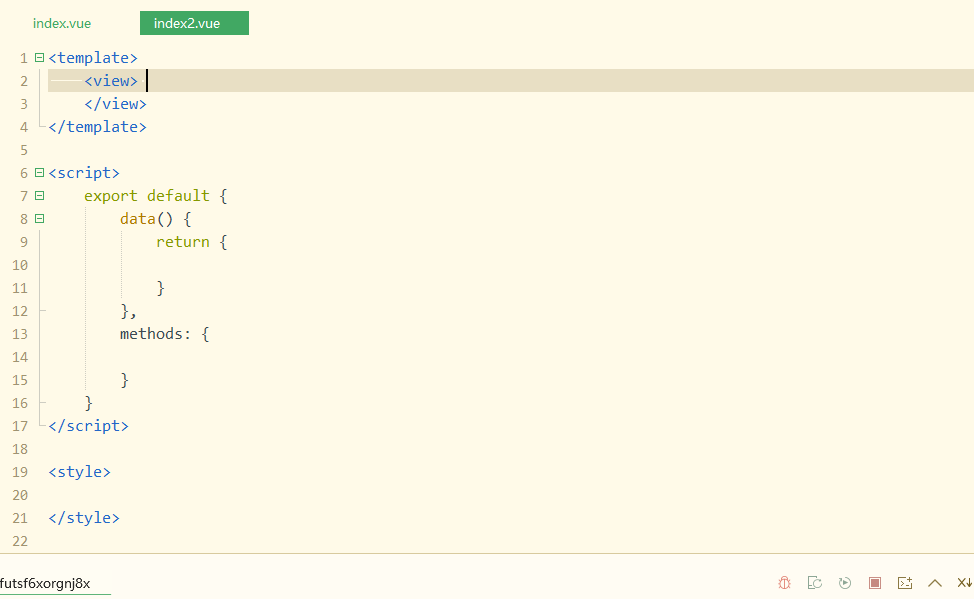
Task: Click the circular re-run play icon
Action: pyautogui.click(x=845, y=583)
